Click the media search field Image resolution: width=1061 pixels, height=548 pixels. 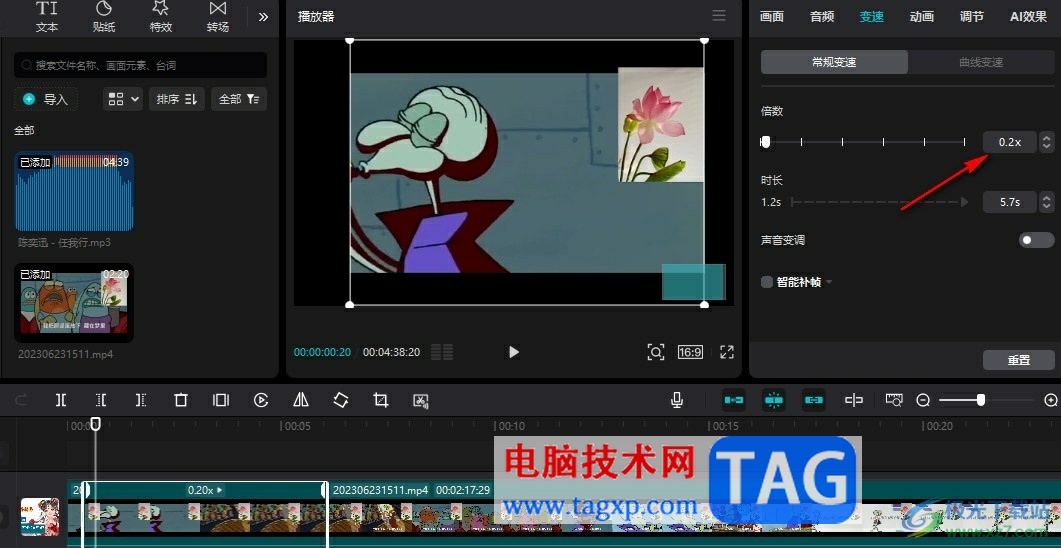tap(141, 66)
